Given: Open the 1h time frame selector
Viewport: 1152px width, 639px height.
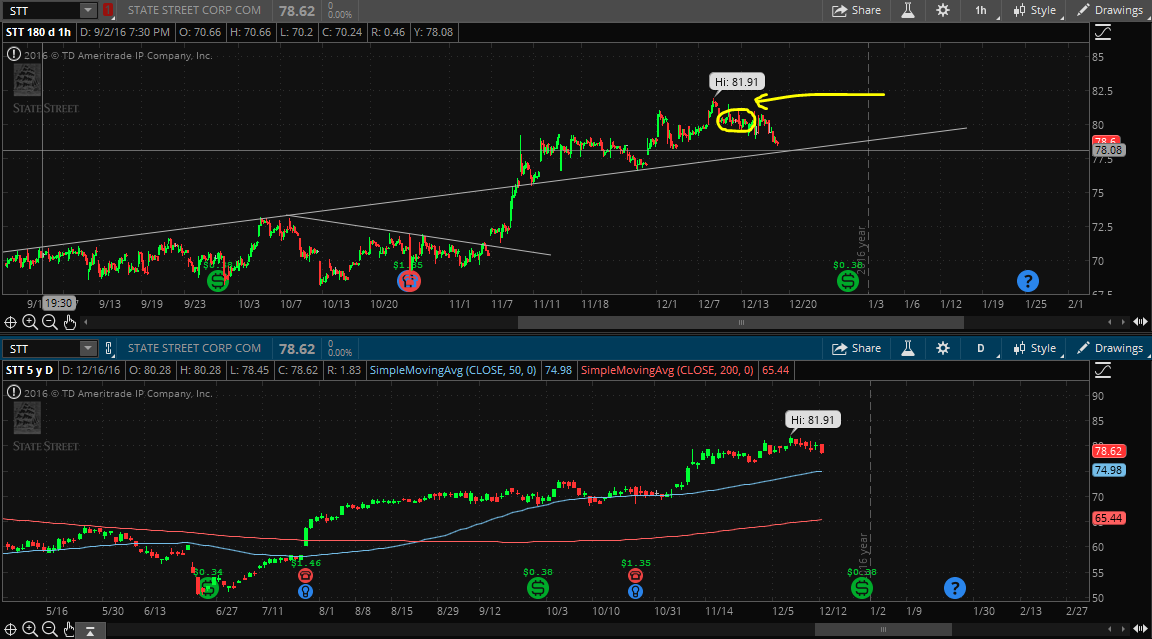Looking at the screenshot, I should [x=981, y=10].
